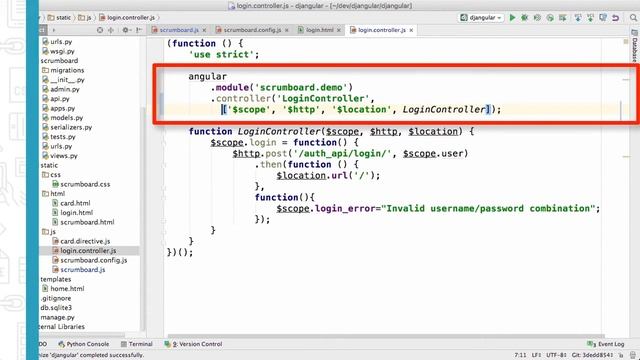Click the VCS update project icon

(x=578, y=18)
